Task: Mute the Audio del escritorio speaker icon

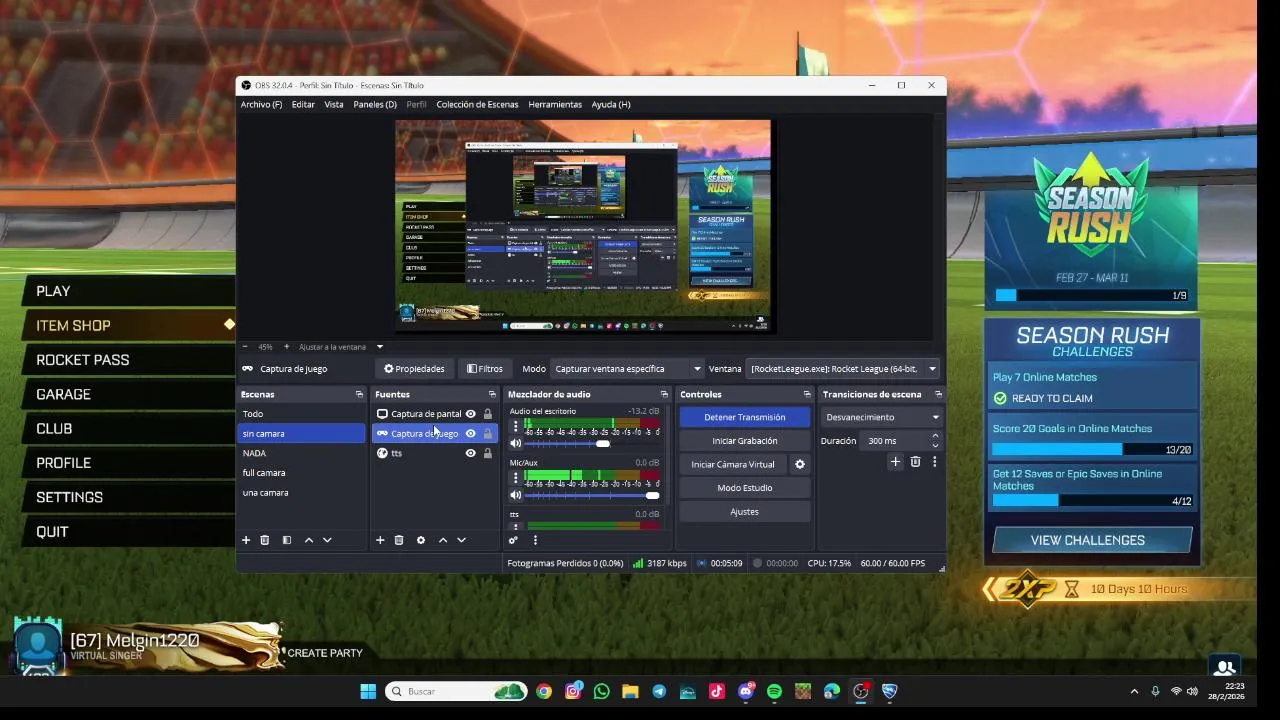Action: pyautogui.click(x=516, y=443)
